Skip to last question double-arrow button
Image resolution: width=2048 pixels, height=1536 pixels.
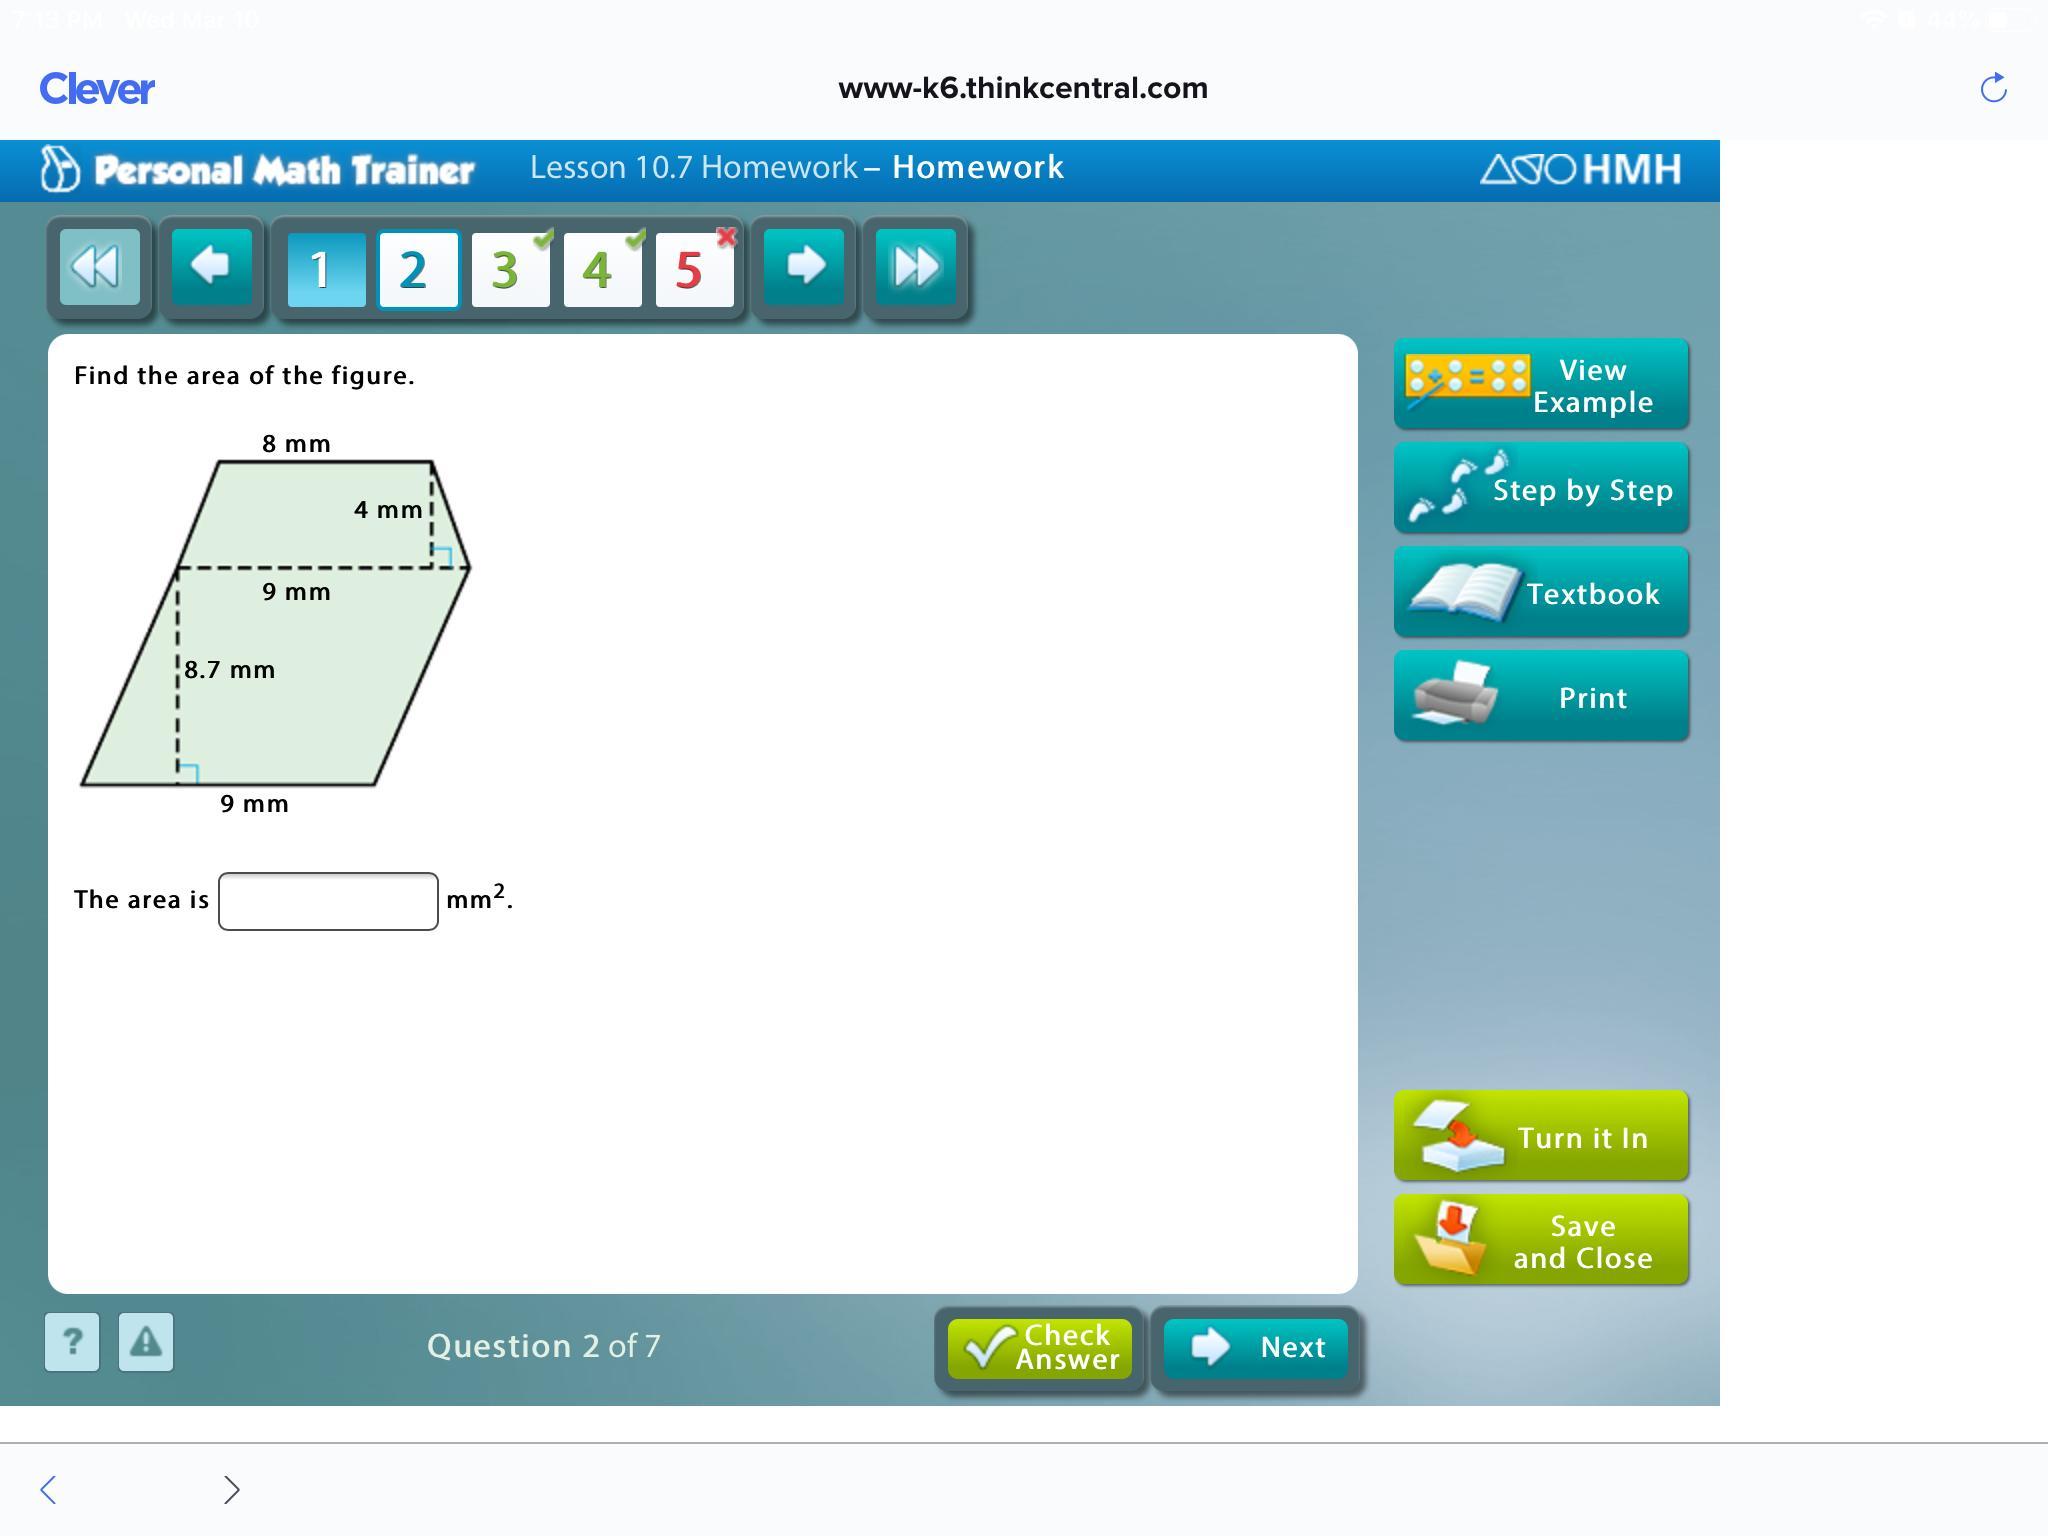pyautogui.click(x=915, y=267)
